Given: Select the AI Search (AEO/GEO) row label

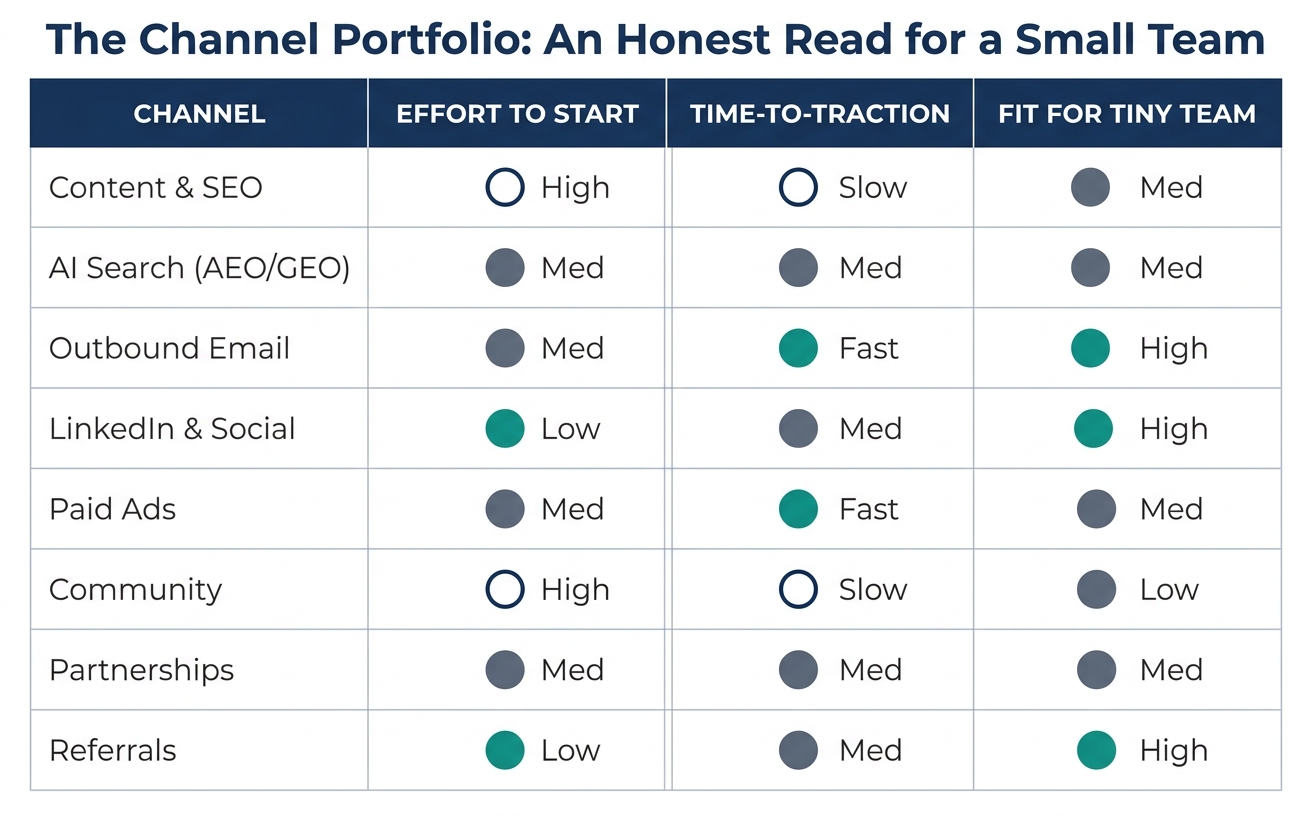Looking at the screenshot, I should point(199,268).
